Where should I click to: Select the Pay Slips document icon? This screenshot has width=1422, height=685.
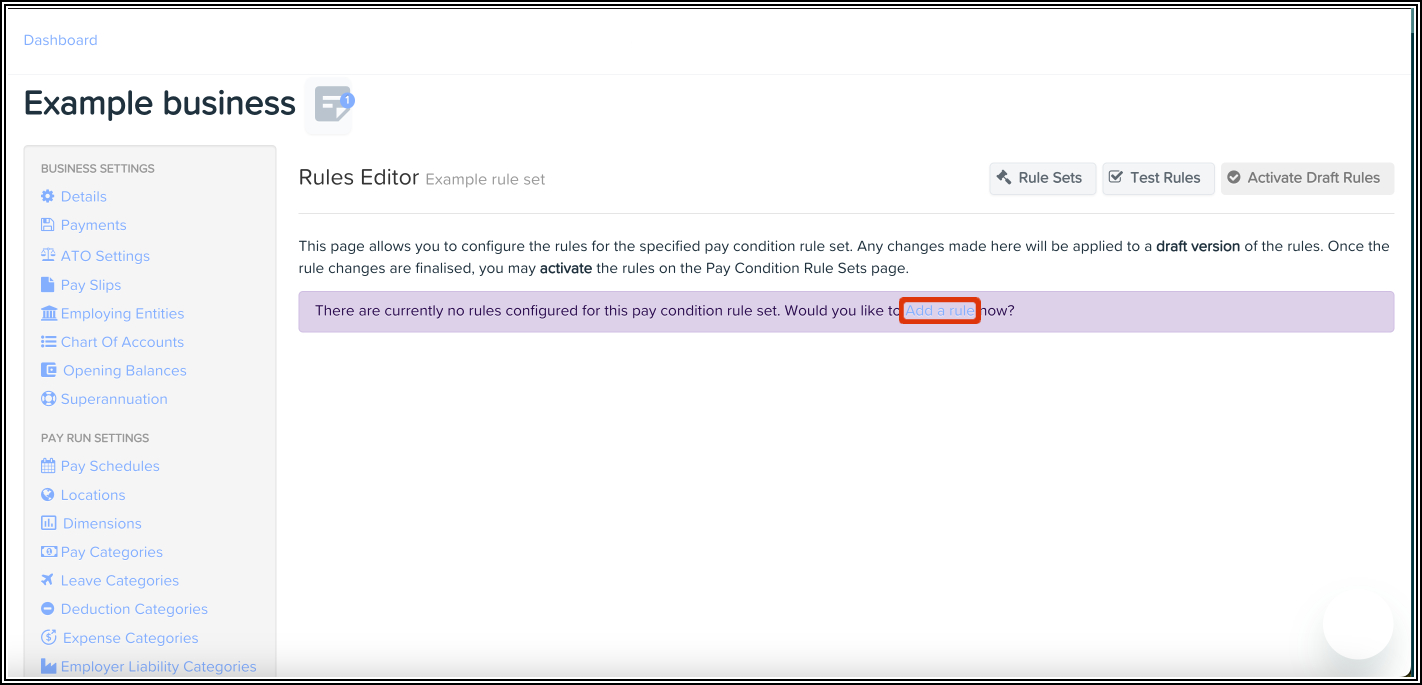coord(48,284)
